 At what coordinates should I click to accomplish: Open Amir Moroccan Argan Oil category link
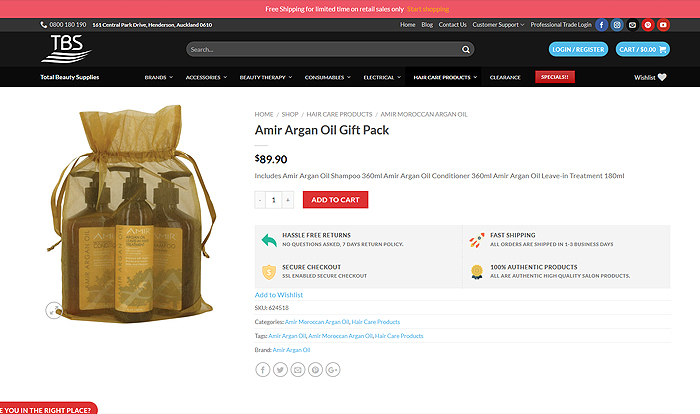pos(317,322)
